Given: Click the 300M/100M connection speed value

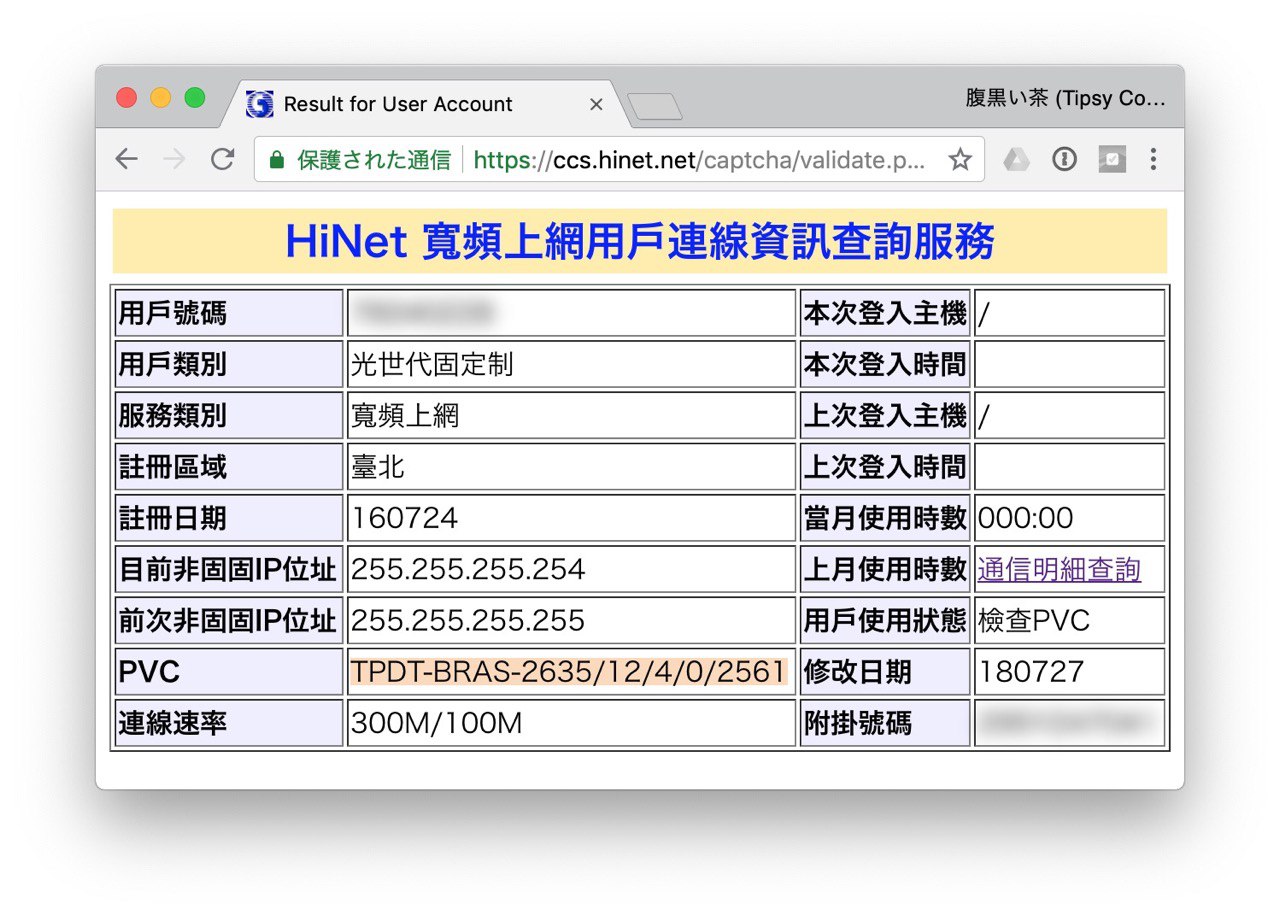Looking at the screenshot, I should [436, 723].
